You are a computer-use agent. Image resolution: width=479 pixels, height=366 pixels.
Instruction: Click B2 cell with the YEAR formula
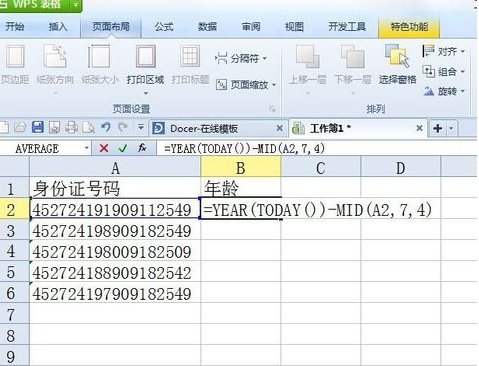(x=241, y=209)
